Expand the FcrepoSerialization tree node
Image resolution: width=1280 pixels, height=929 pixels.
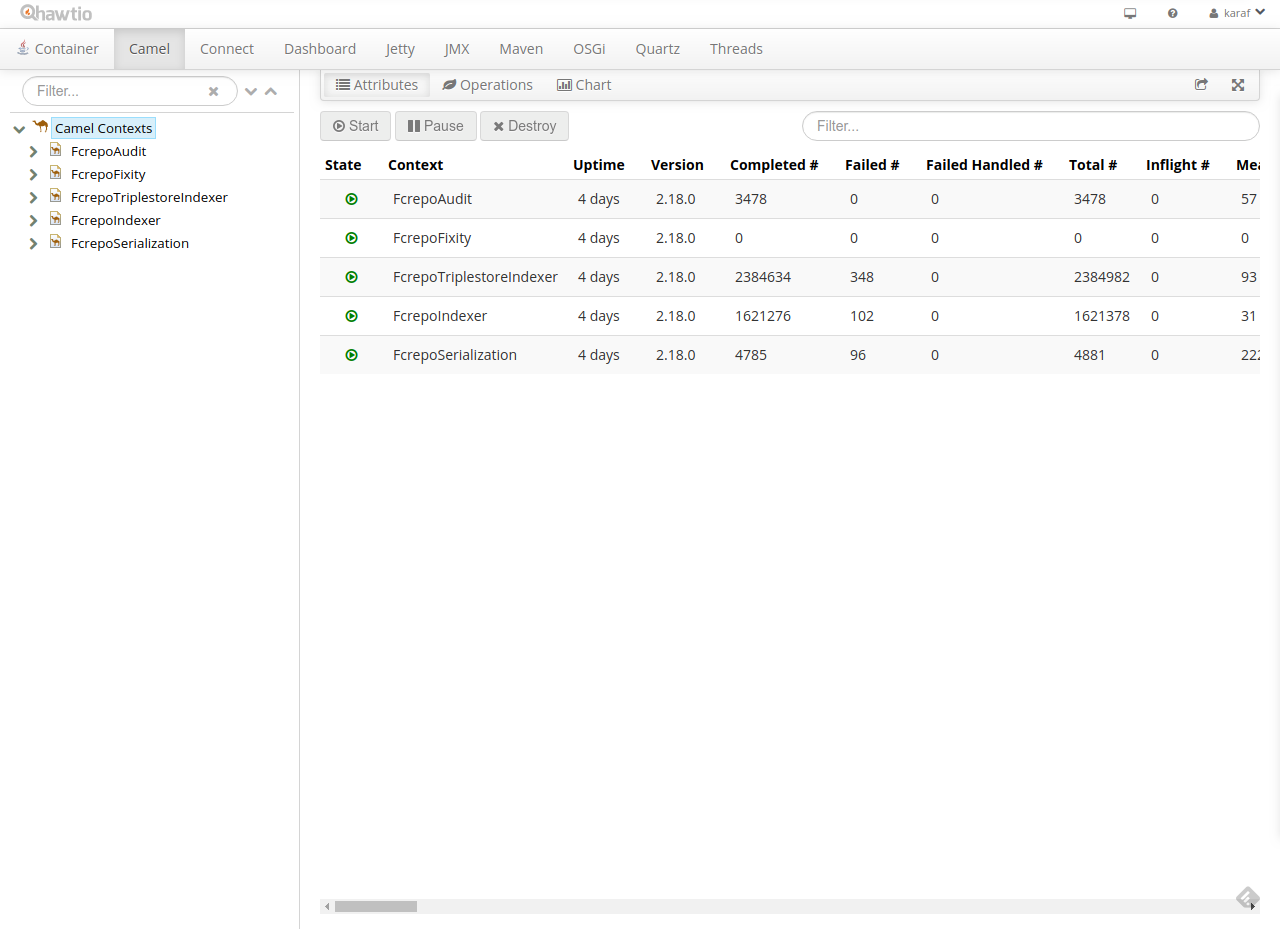[33, 244]
